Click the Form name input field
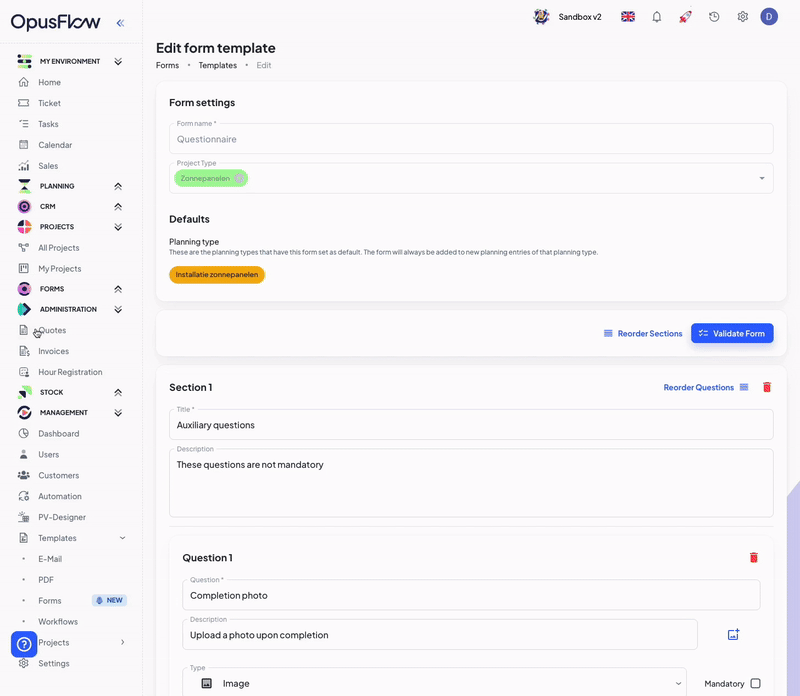The height and width of the screenshot is (696, 800). pyautogui.click(x=470, y=139)
